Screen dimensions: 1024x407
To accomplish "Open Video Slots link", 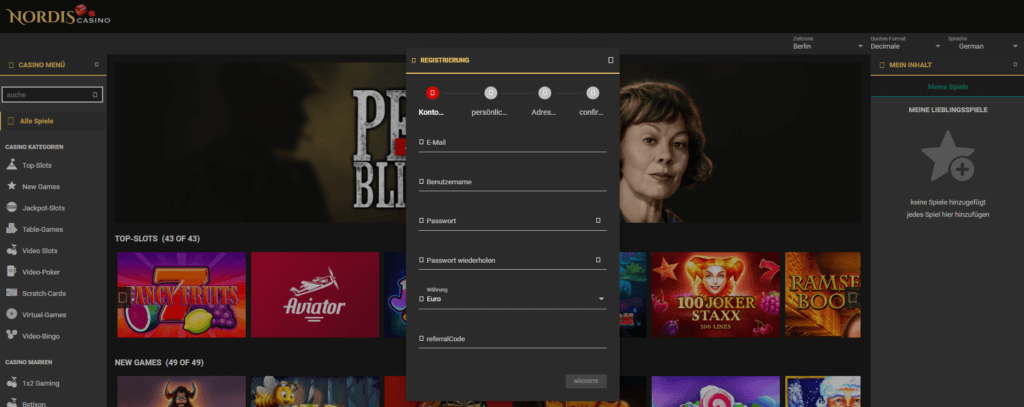I will click(x=40, y=251).
